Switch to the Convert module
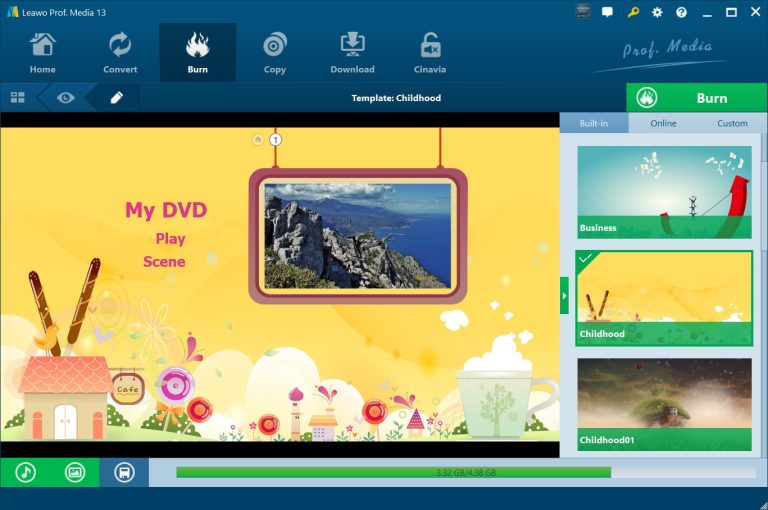This screenshot has height=510, width=768. (120, 53)
